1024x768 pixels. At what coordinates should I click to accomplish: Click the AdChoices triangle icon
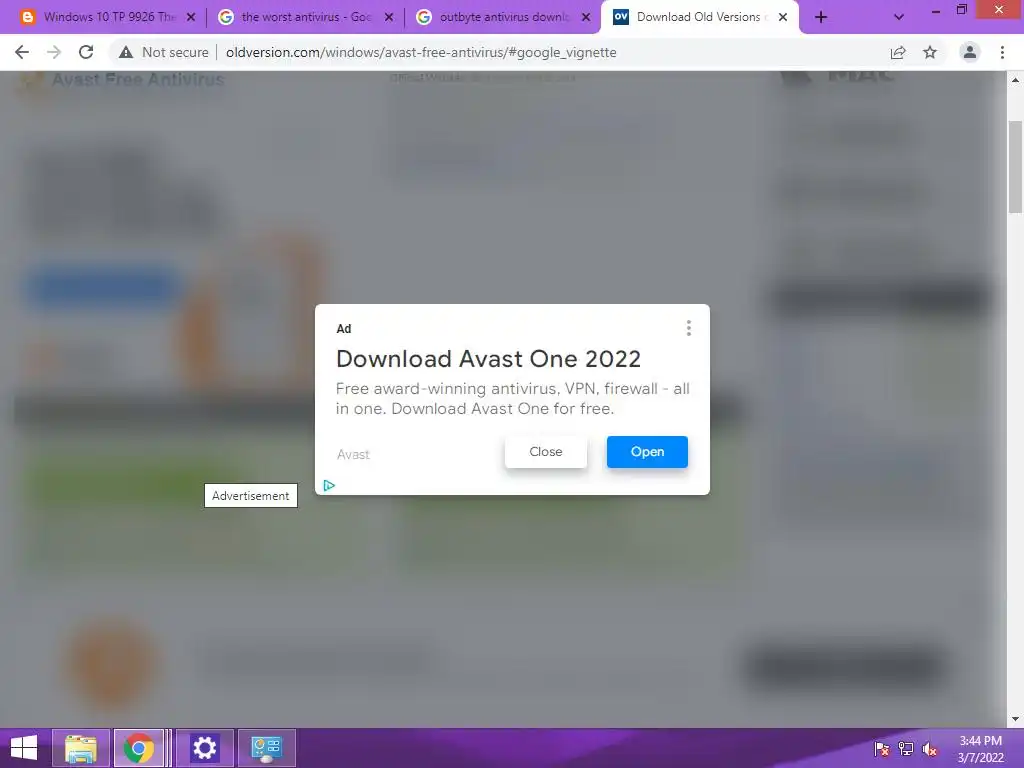tap(329, 485)
